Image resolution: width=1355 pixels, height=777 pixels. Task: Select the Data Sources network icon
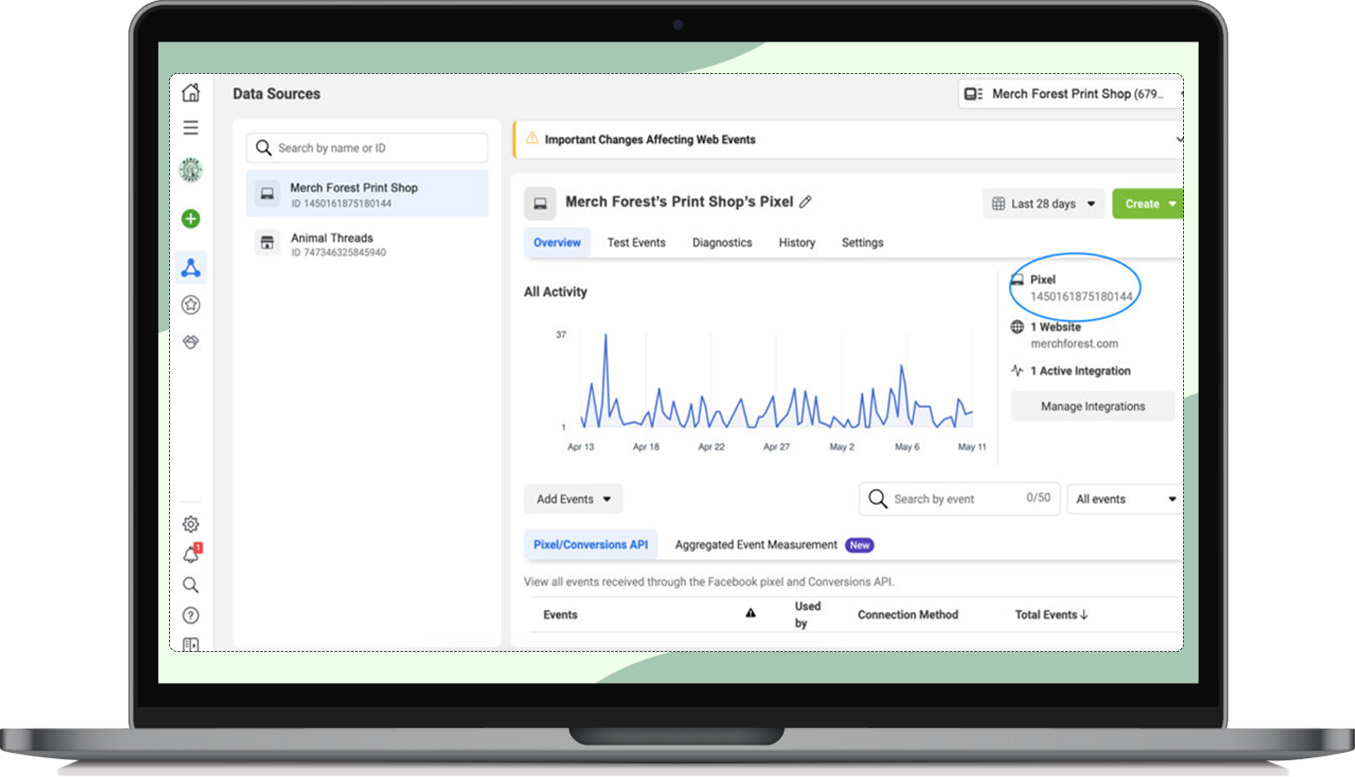(x=191, y=268)
